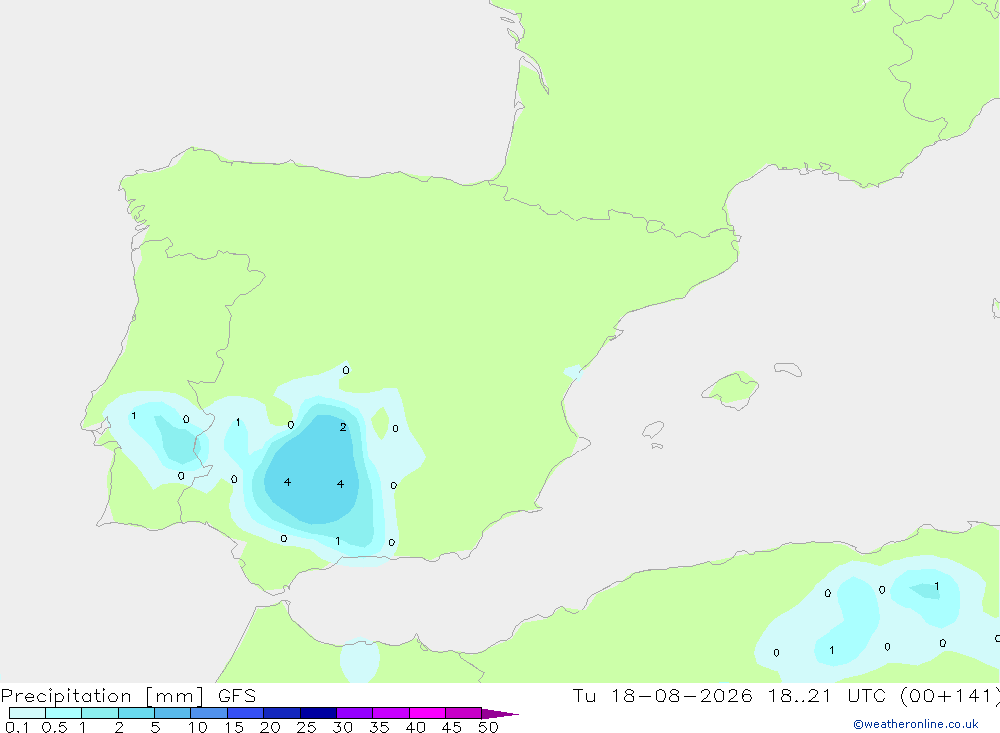Click the above-50 arrow tip of the legend
1000x733 pixels.
pos(500,713)
